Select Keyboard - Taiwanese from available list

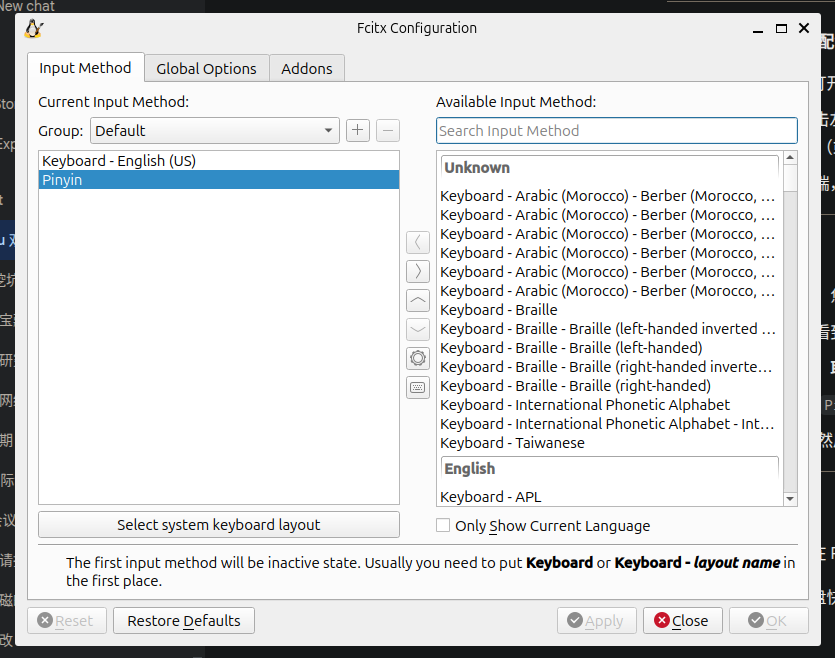click(x=512, y=443)
